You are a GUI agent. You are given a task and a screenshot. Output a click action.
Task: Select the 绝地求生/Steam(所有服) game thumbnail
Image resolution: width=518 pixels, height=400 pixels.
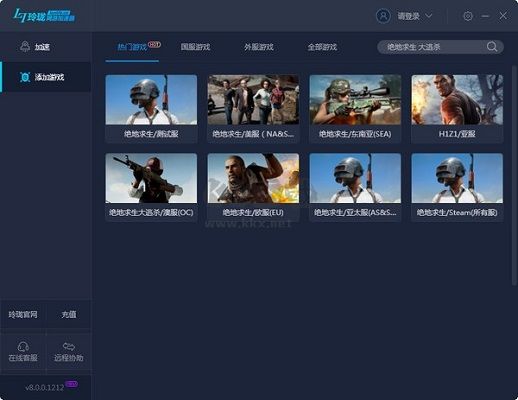point(457,178)
